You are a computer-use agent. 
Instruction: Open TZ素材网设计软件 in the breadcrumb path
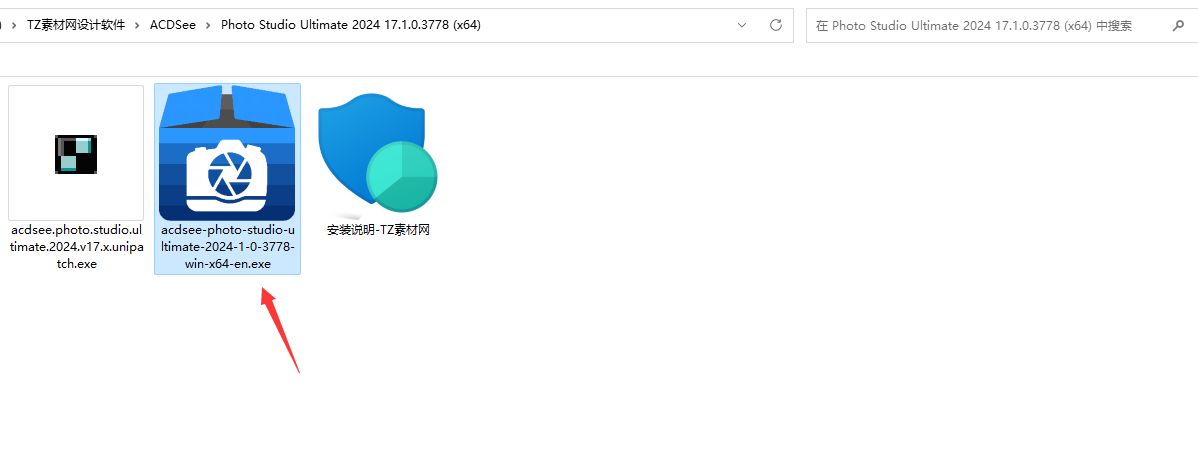(76, 25)
